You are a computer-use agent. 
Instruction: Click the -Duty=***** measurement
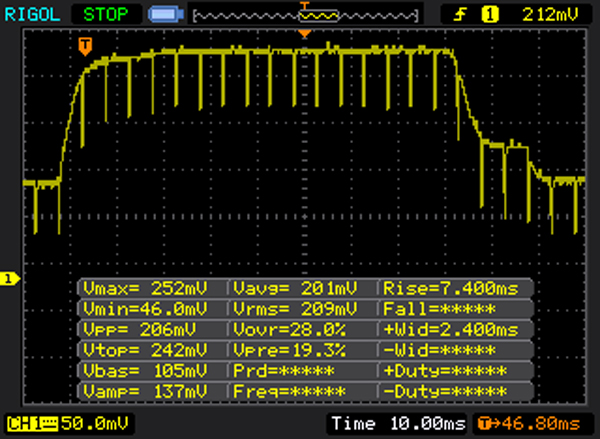point(445,392)
